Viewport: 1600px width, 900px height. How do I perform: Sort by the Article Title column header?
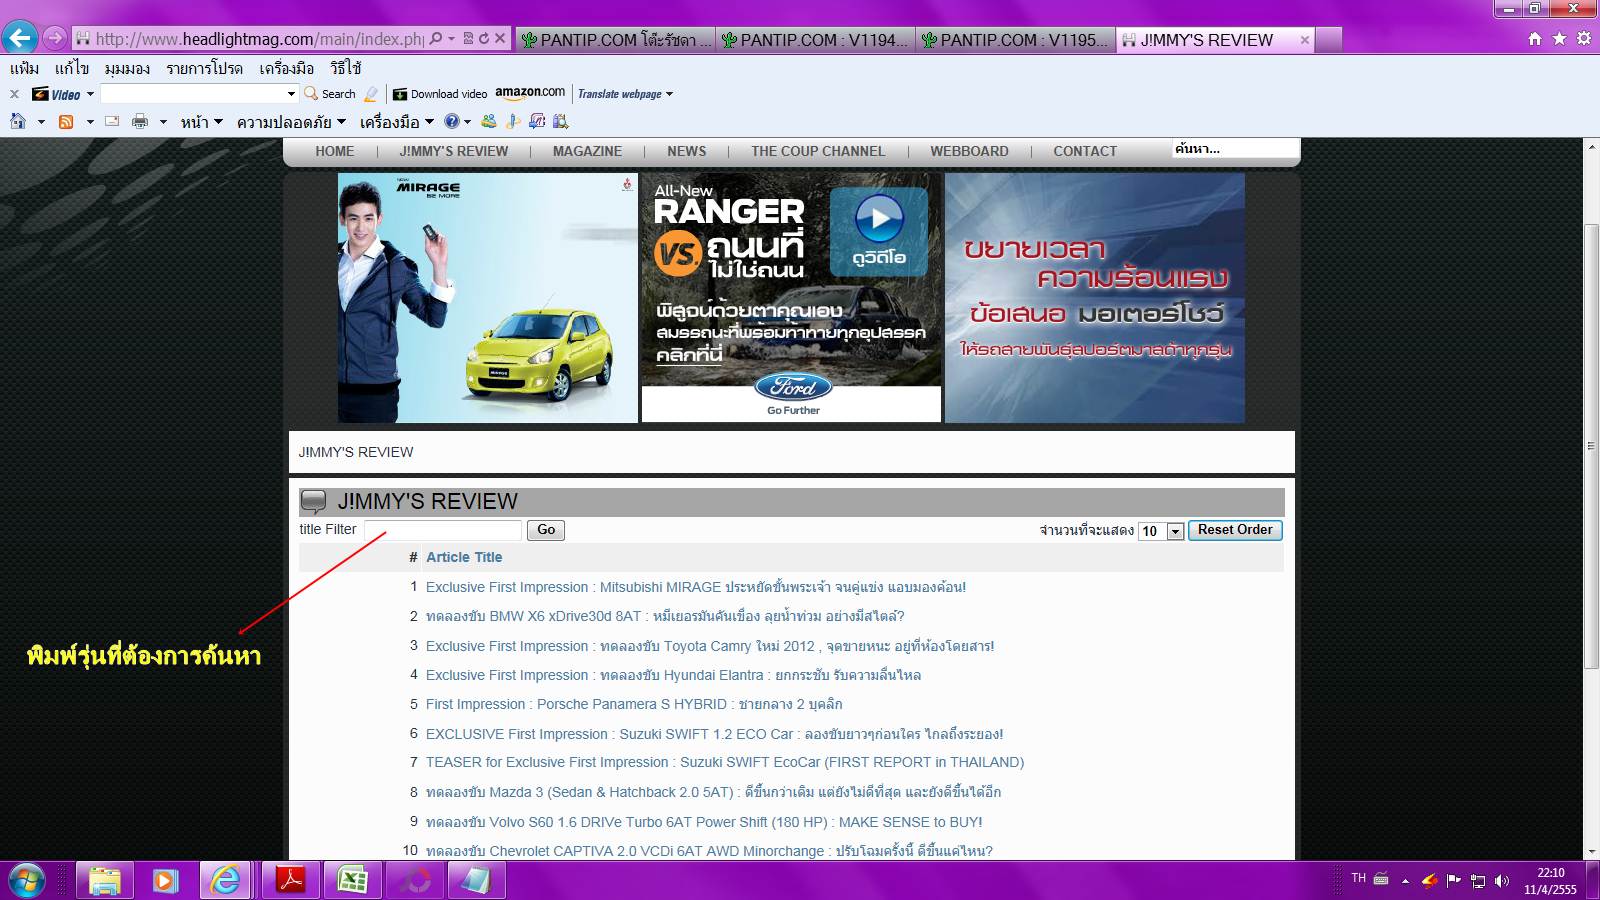tap(464, 557)
